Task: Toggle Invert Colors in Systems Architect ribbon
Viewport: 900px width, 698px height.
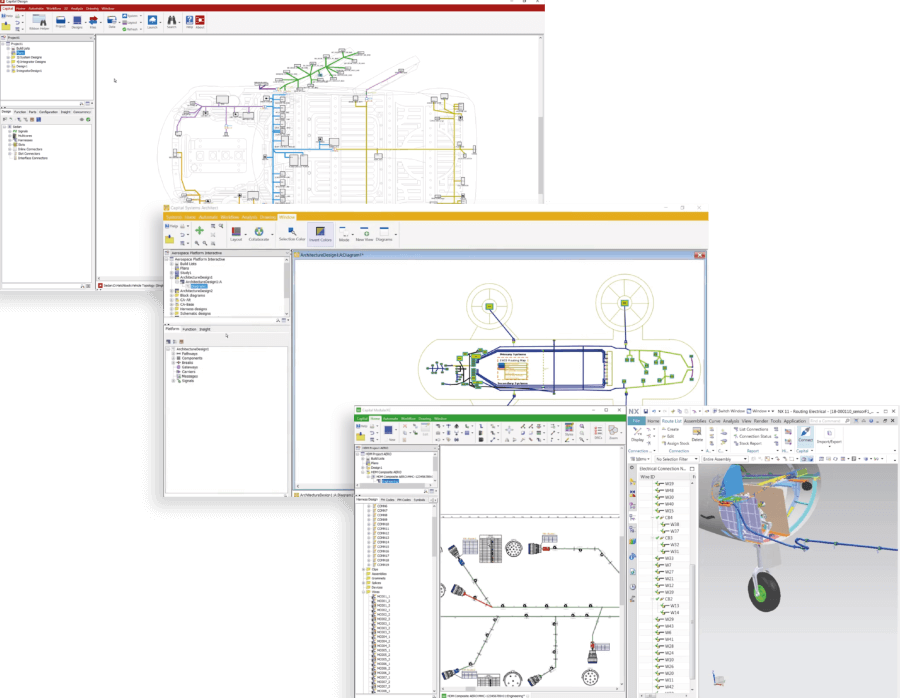Action: [x=320, y=234]
